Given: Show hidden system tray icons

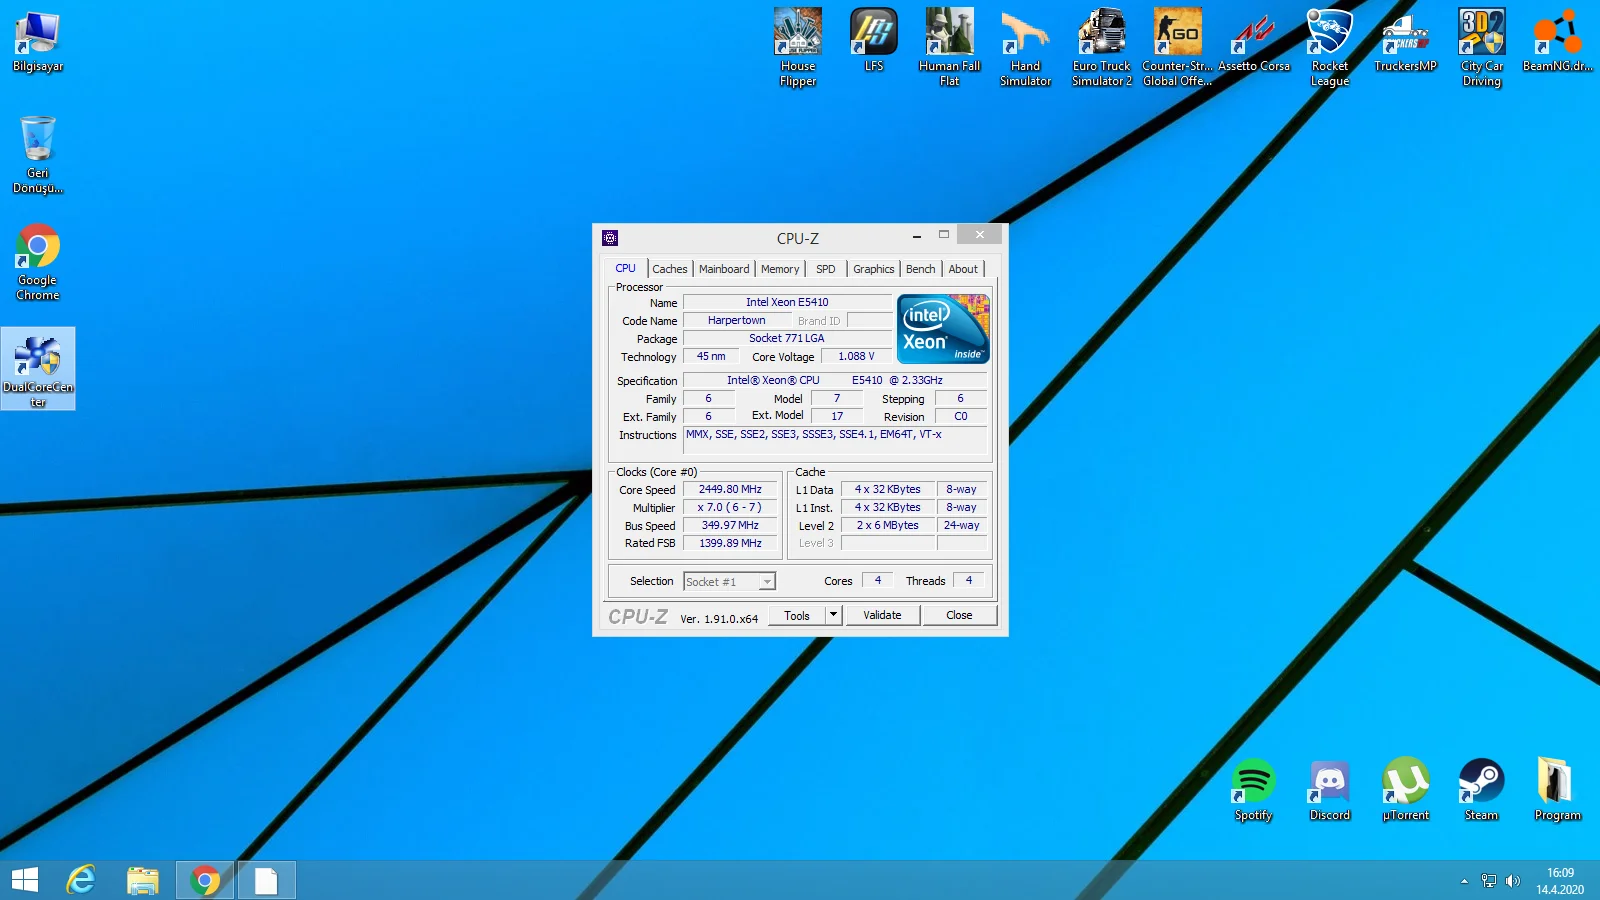Looking at the screenshot, I should coord(1464,881).
